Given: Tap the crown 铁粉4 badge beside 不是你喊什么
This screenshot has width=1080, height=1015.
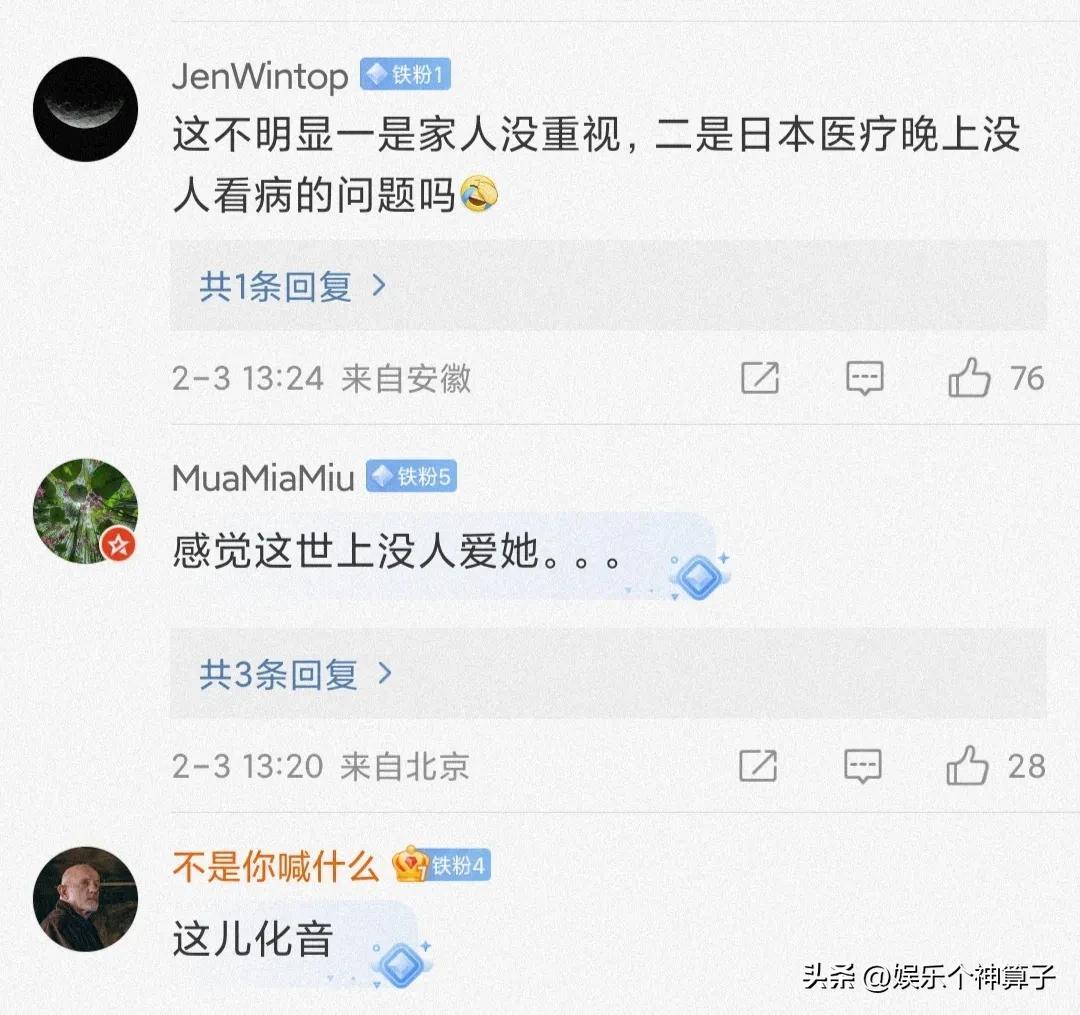Looking at the screenshot, I should (441, 865).
